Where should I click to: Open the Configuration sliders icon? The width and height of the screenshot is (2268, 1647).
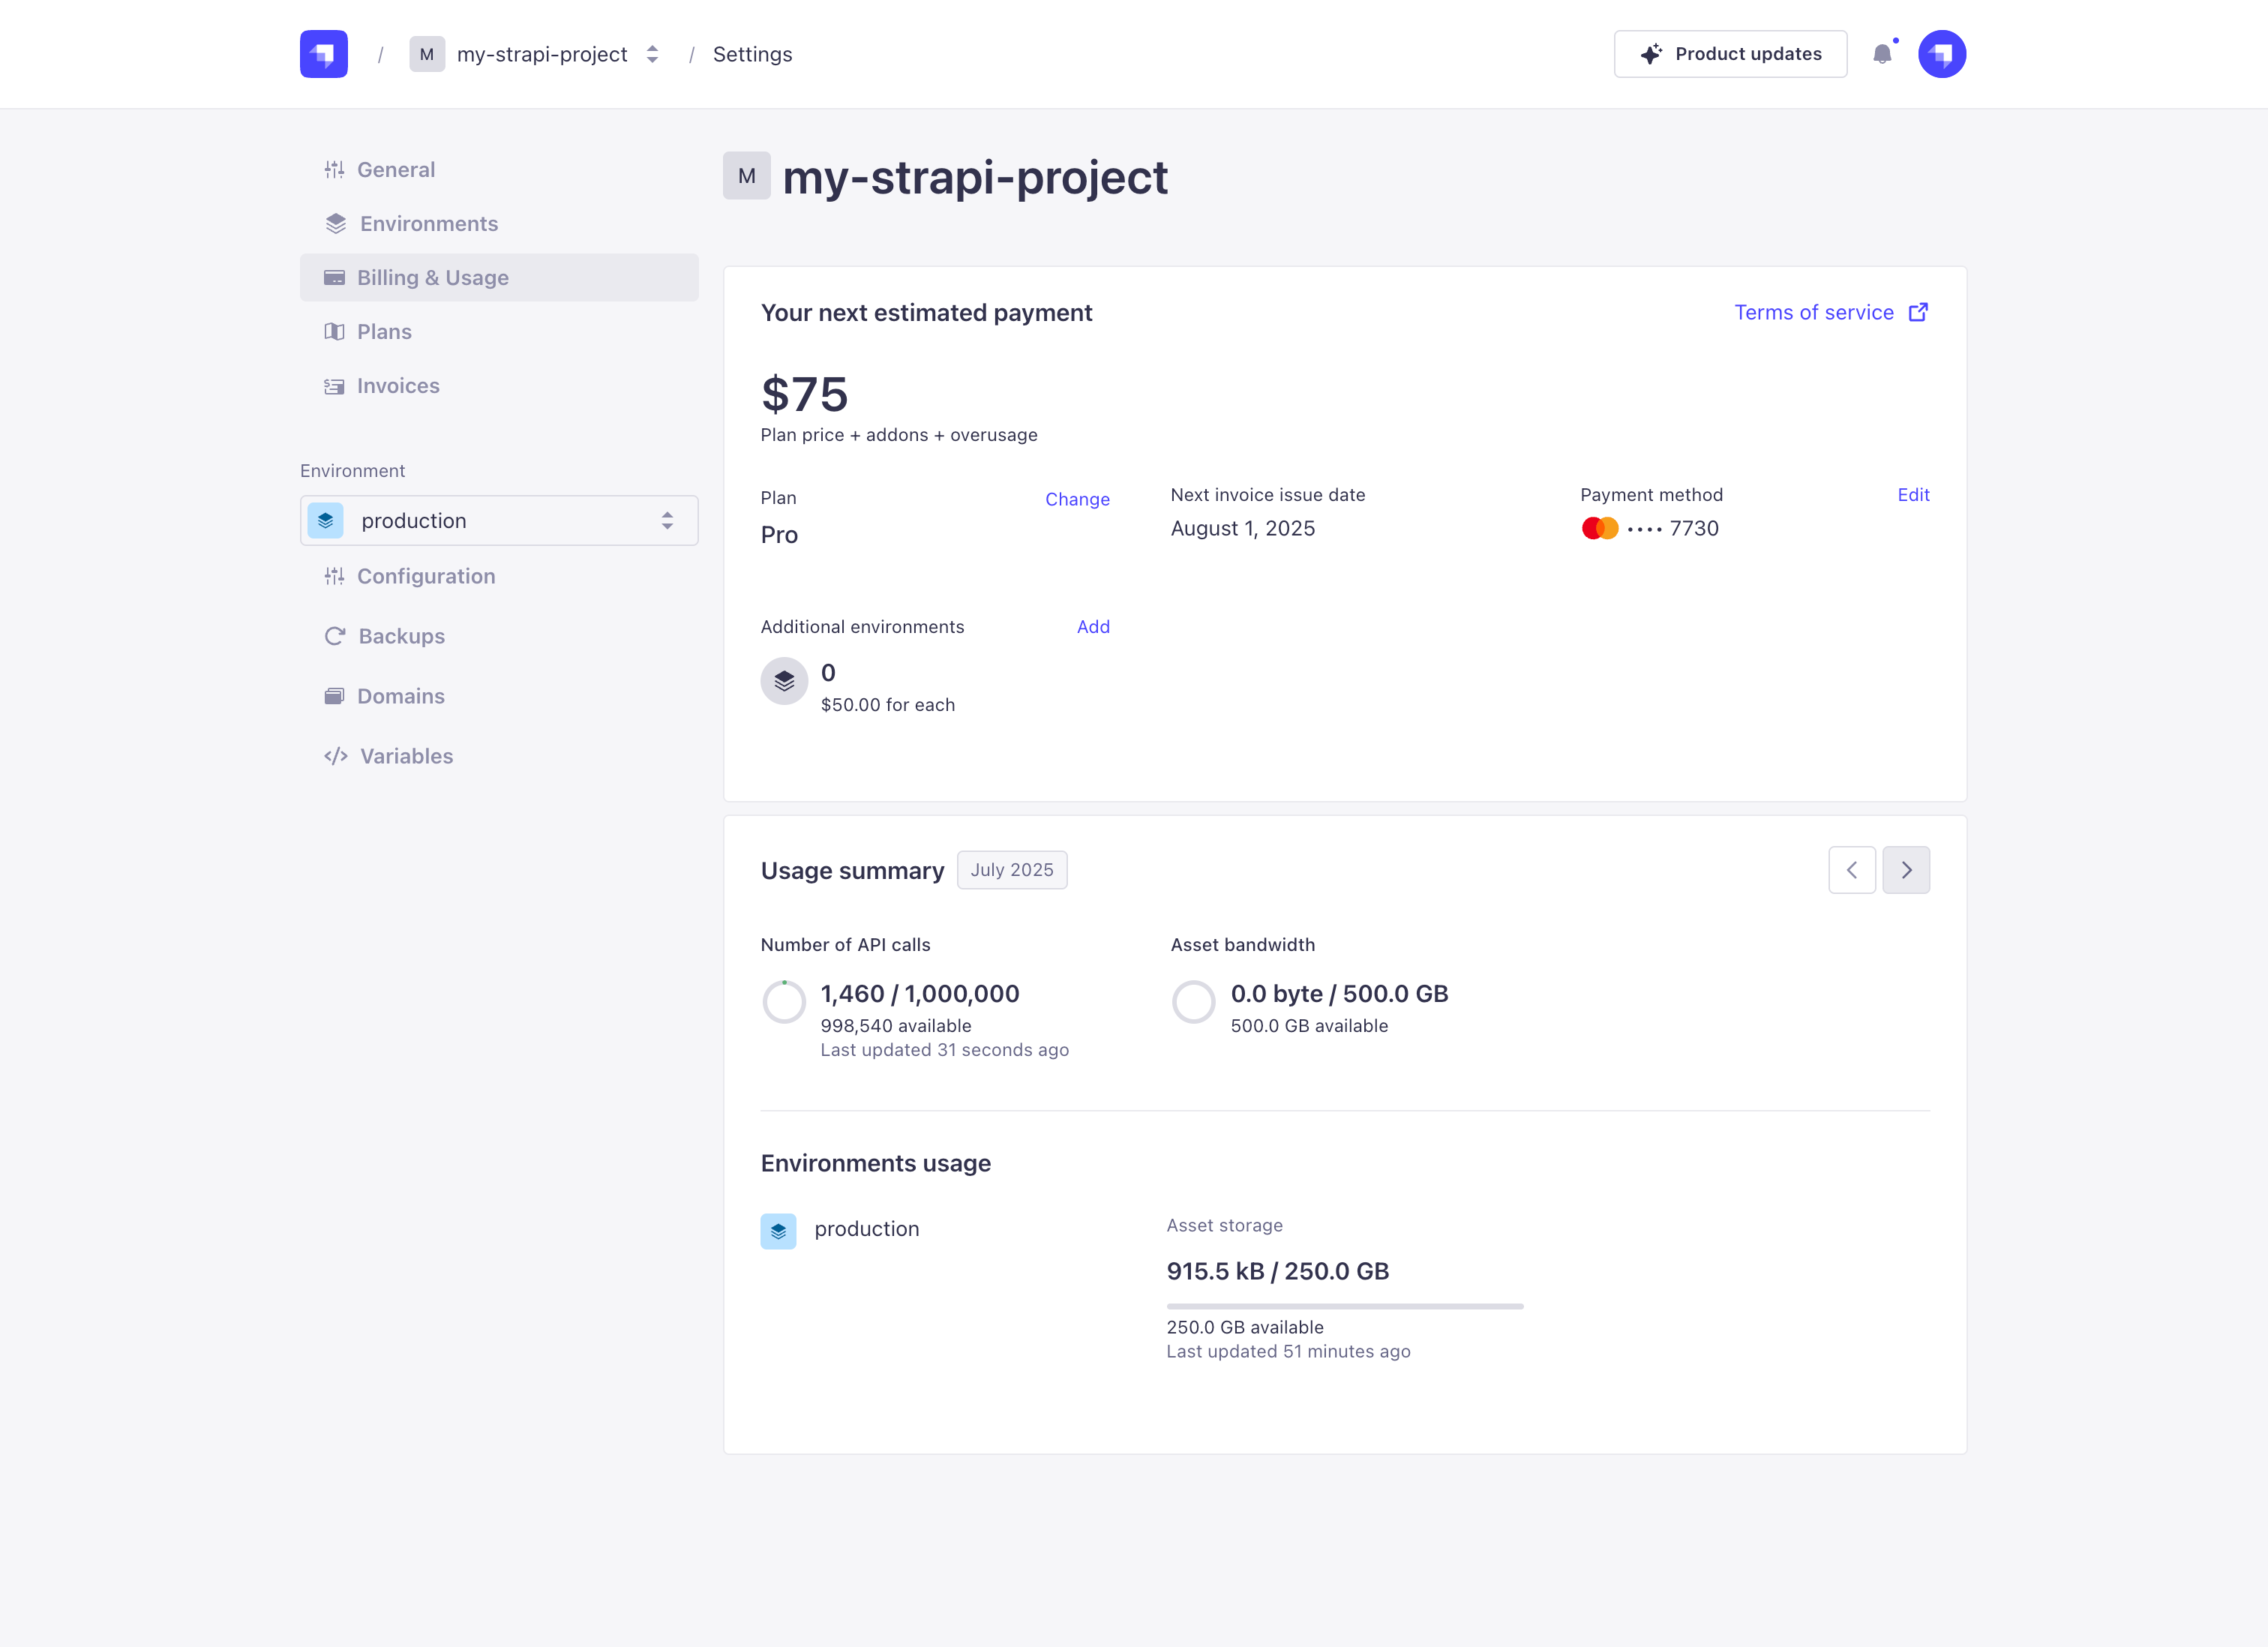(336, 576)
